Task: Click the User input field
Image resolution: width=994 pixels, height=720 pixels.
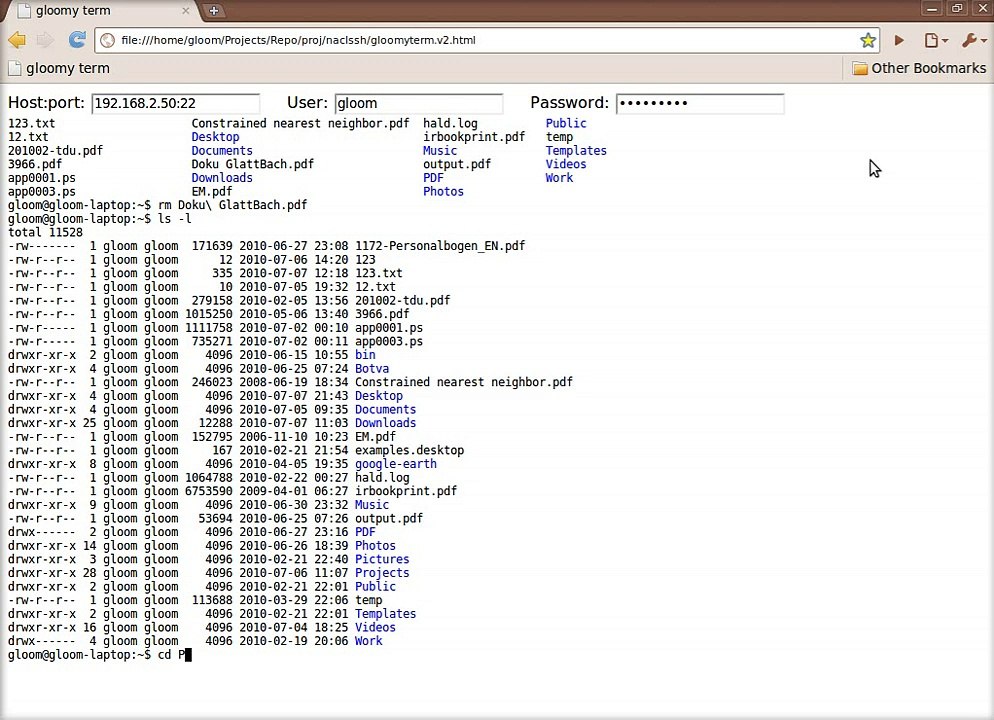Action: 418,103
